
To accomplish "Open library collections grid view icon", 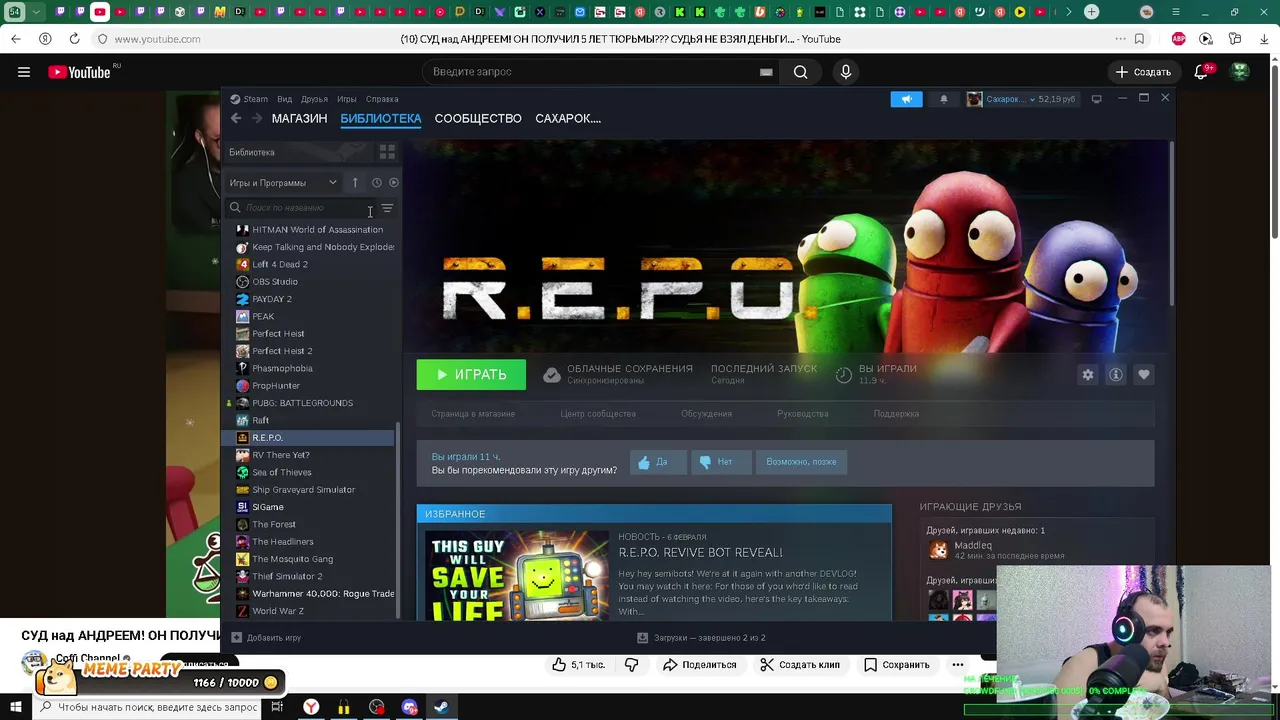I will tap(387, 152).
